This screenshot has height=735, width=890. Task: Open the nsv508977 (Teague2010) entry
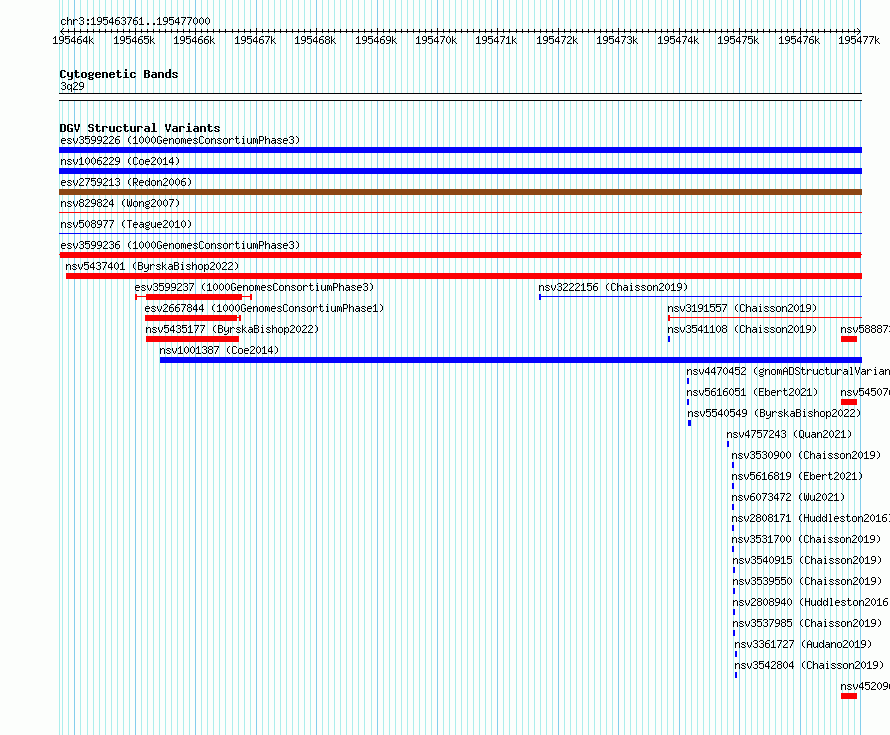click(x=126, y=224)
